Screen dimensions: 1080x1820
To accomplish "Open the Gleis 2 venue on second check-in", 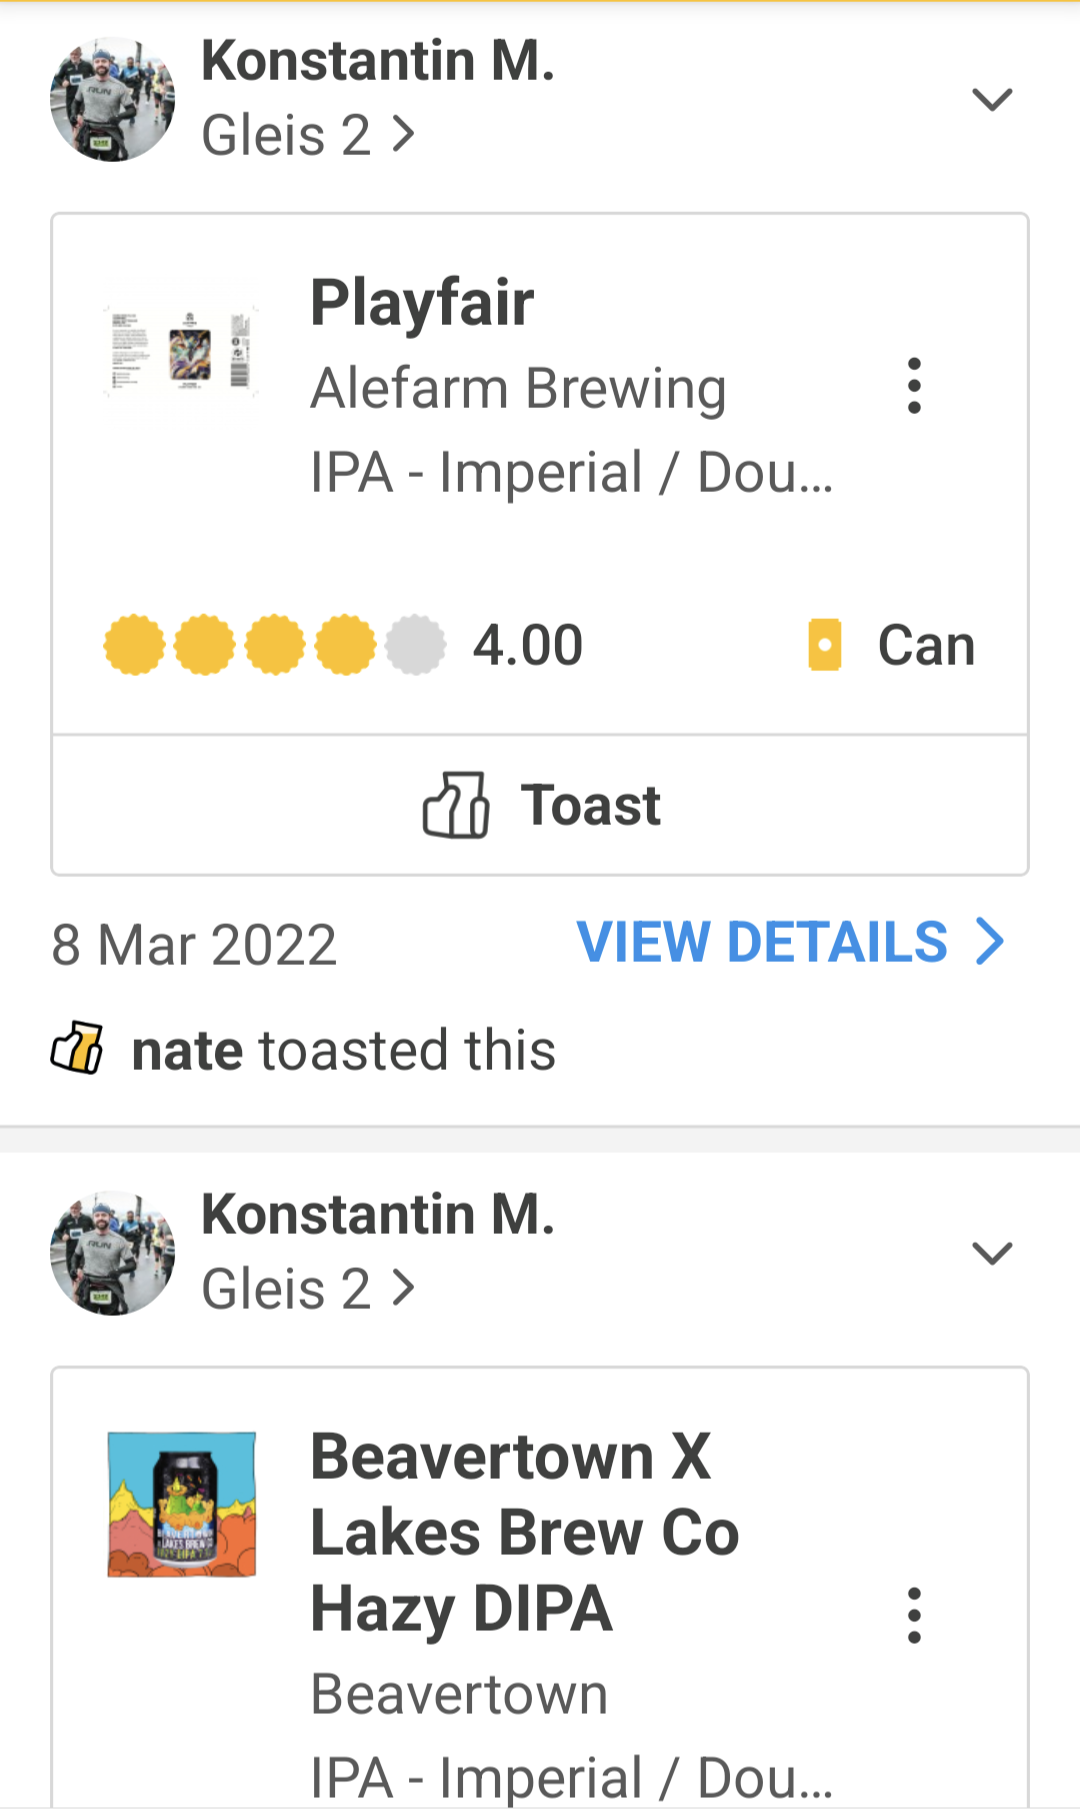I will click(307, 1289).
